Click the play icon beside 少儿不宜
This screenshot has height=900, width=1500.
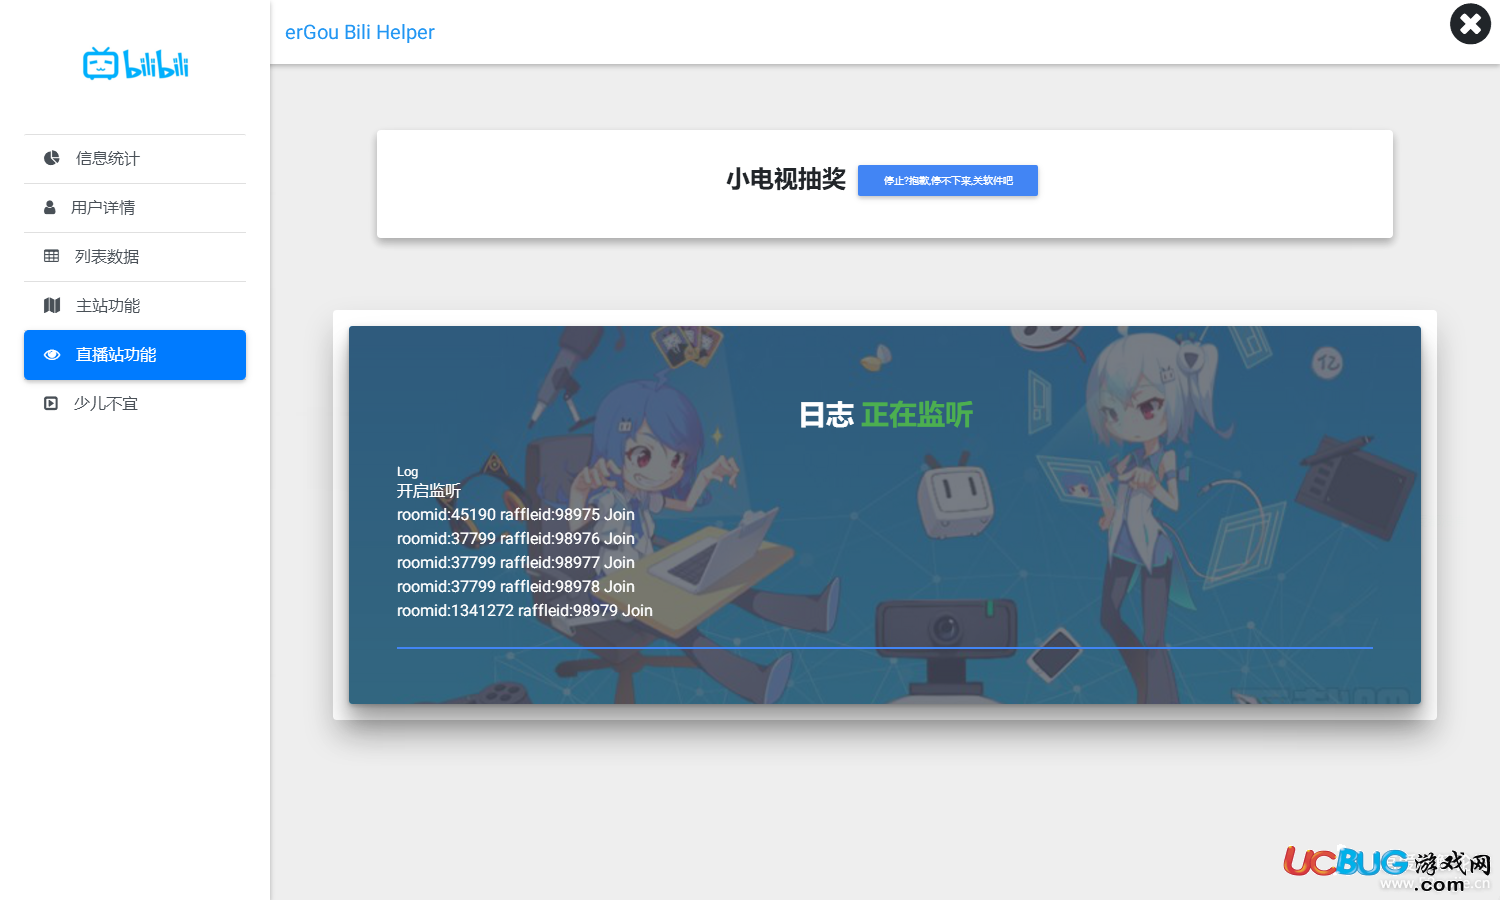(x=51, y=403)
